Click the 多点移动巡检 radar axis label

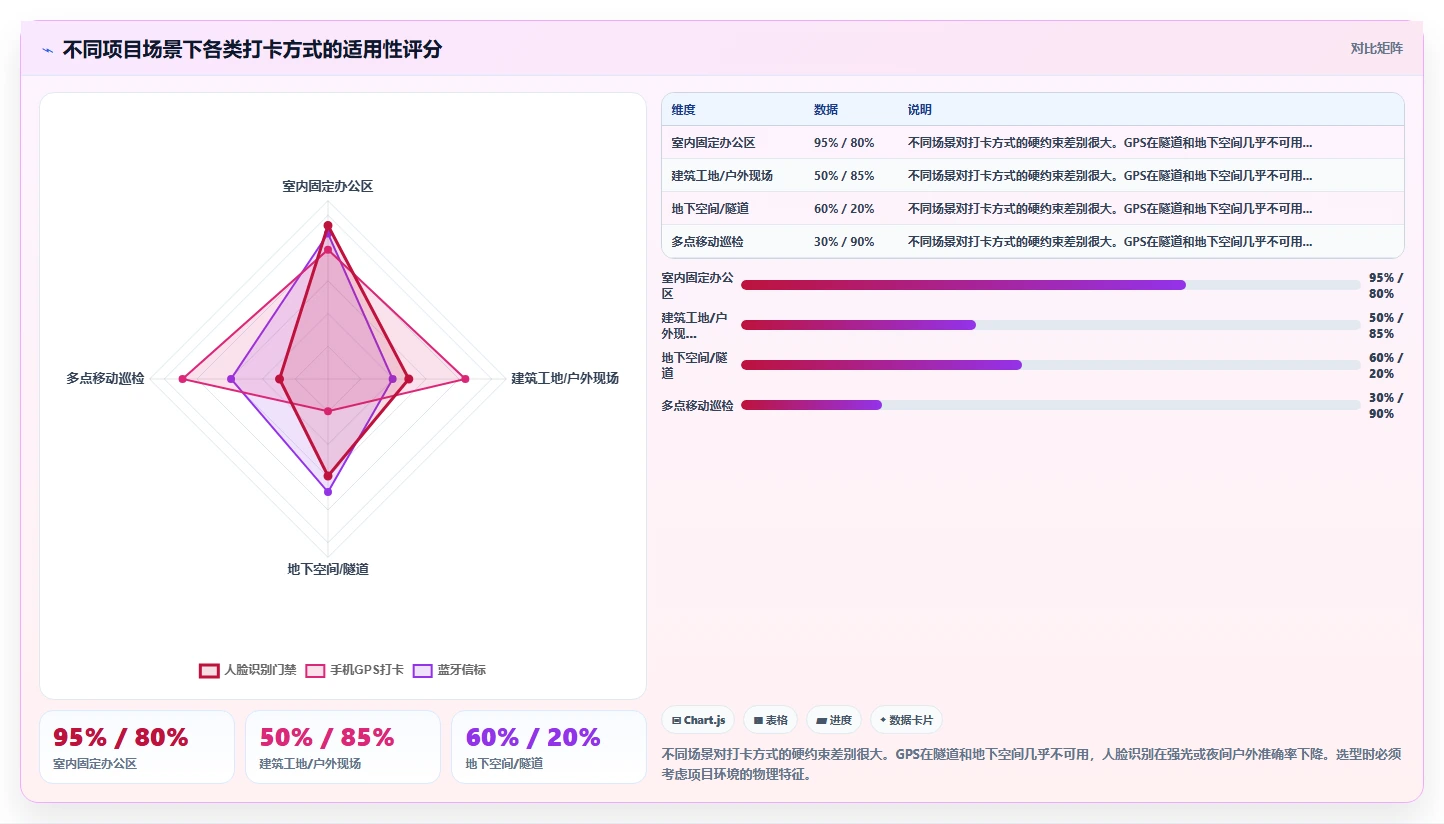click(x=105, y=378)
